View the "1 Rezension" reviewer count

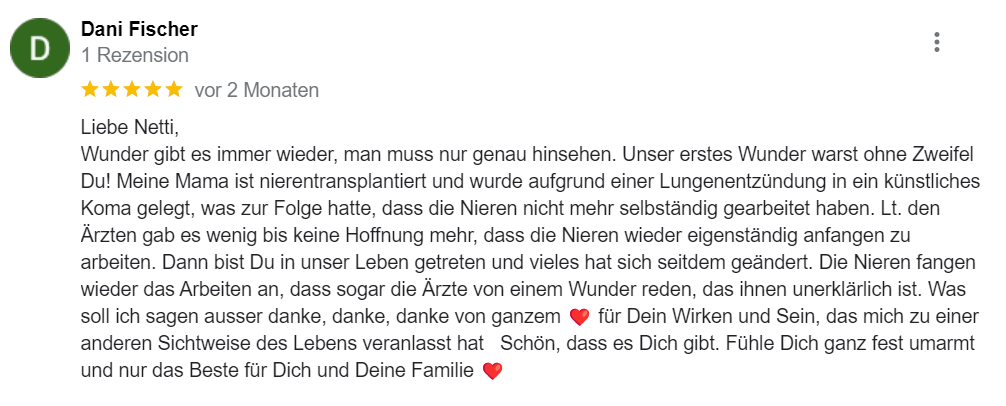tap(135, 55)
